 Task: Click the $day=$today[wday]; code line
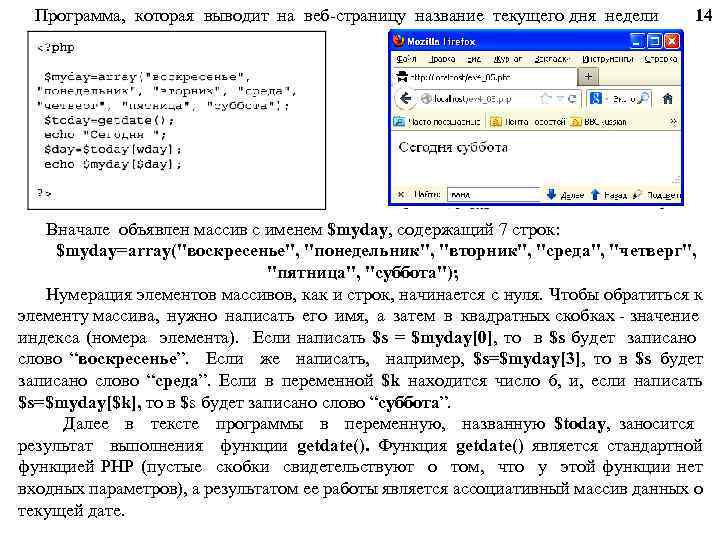pos(113,149)
